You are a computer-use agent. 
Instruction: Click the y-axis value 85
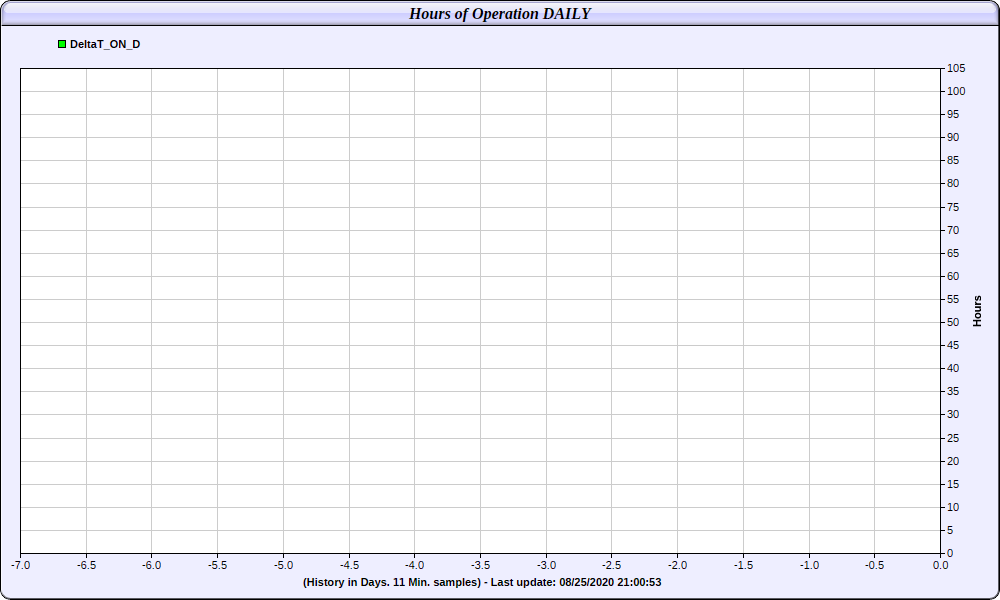[x=953, y=160]
